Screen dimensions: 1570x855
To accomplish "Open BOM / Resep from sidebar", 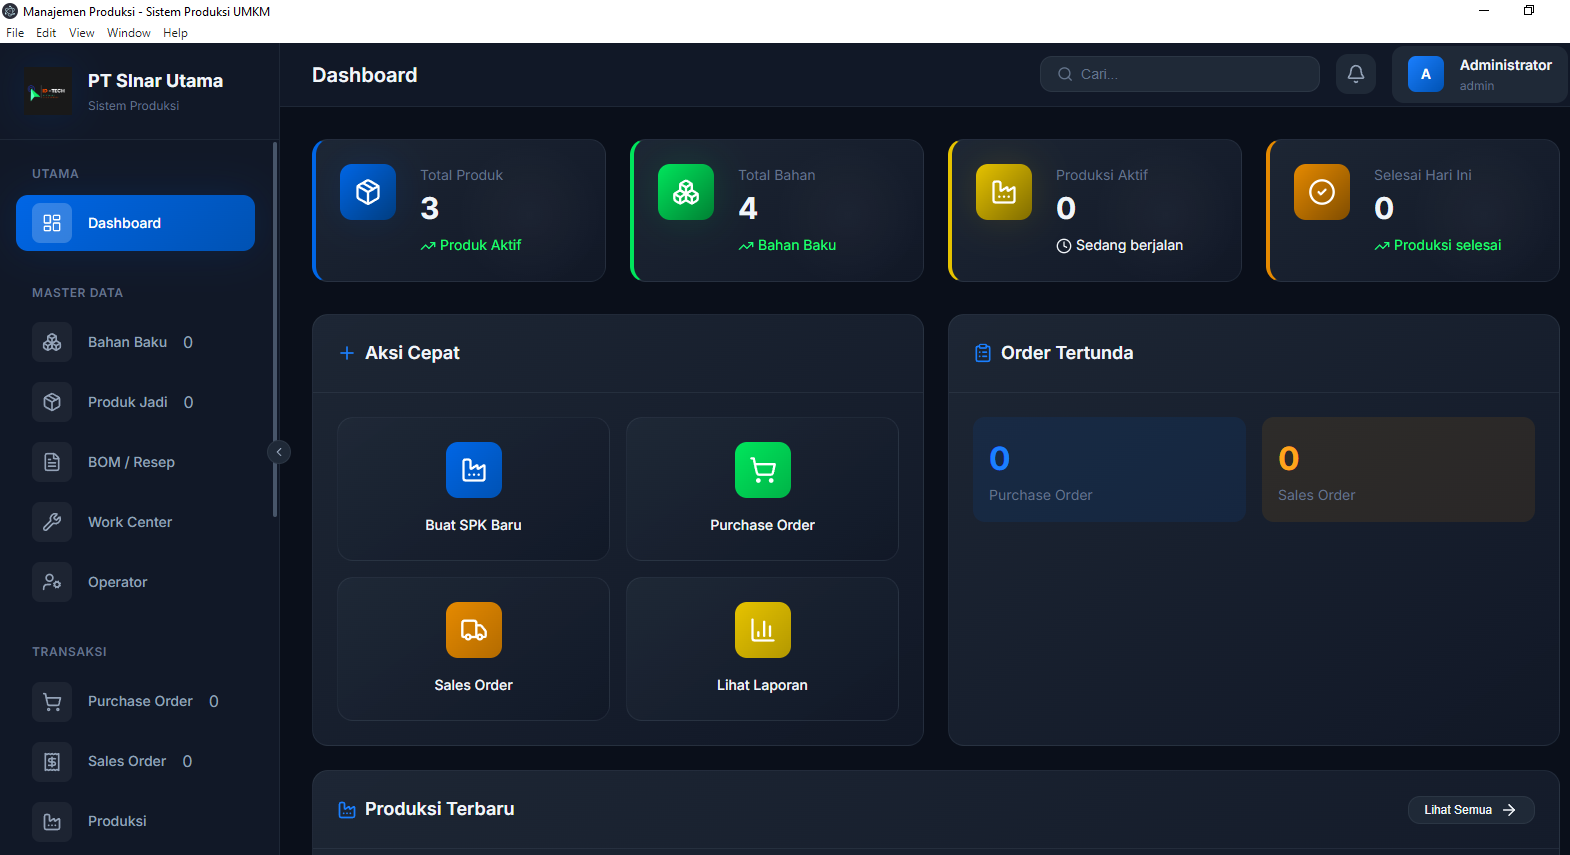I will (x=131, y=462).
